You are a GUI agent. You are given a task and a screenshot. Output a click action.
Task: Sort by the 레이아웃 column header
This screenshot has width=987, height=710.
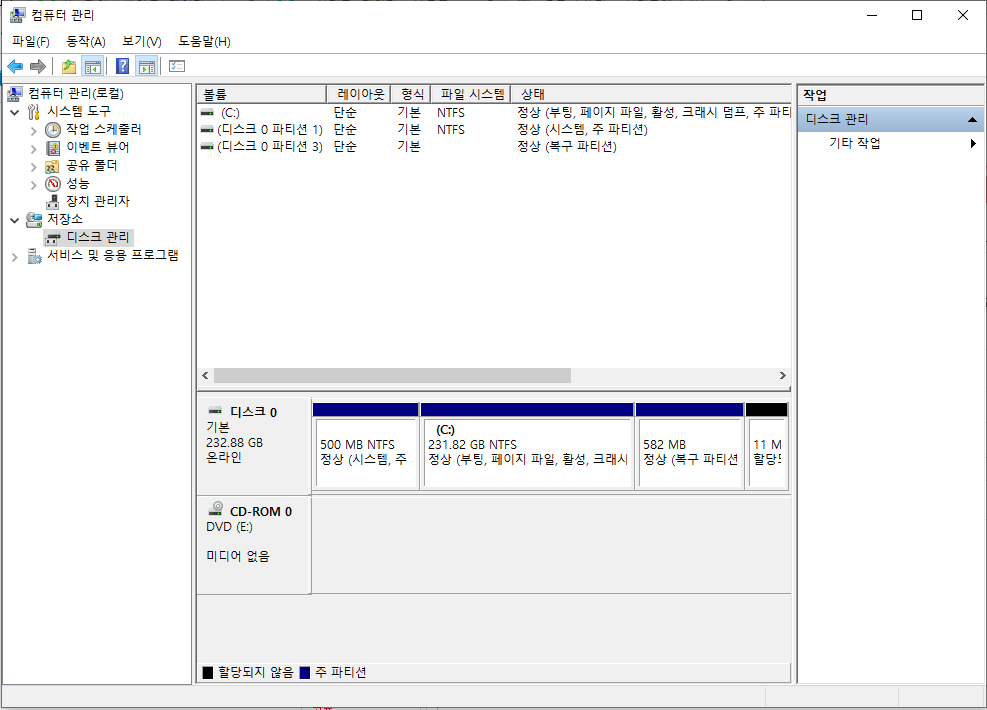point(359,94)
